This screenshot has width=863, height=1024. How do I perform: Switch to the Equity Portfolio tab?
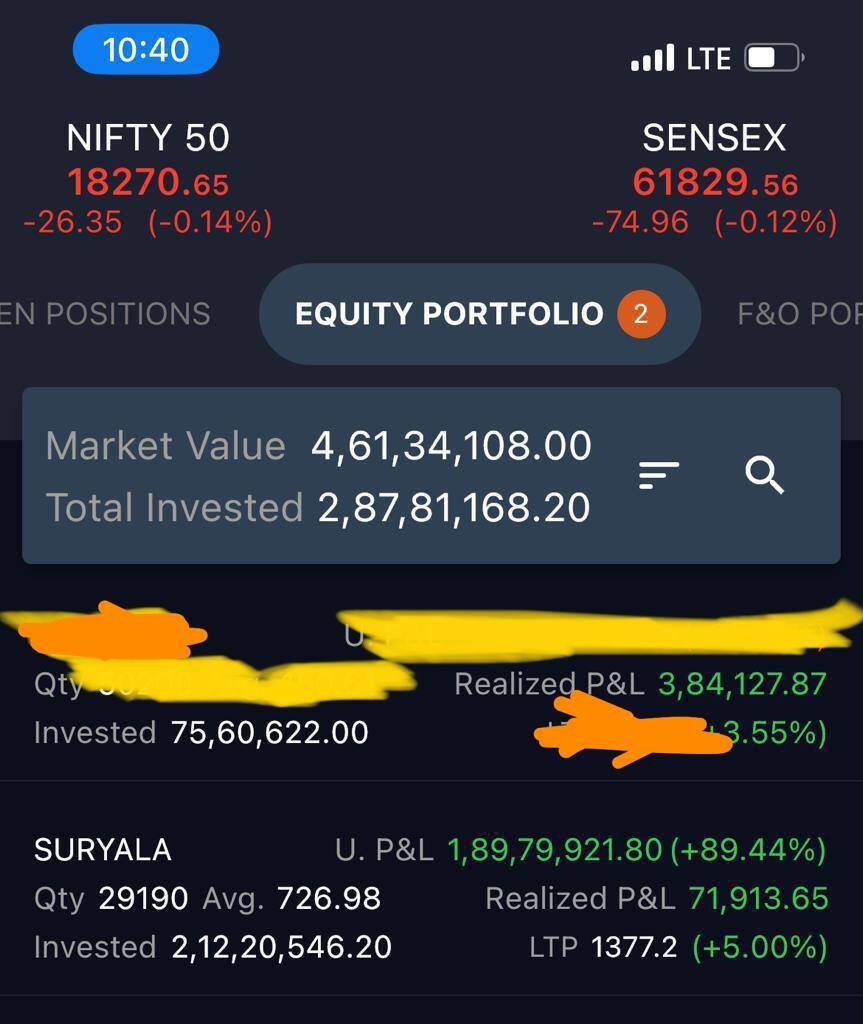449,315
